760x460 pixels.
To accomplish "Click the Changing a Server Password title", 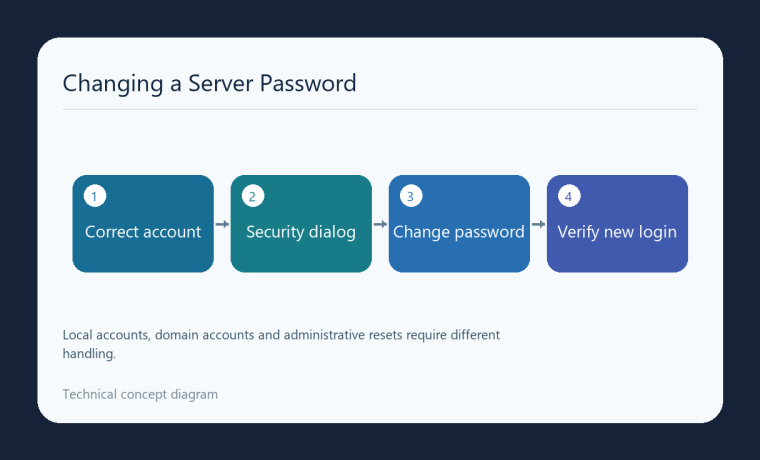I will pyautogui.click(x=209, y=83).
